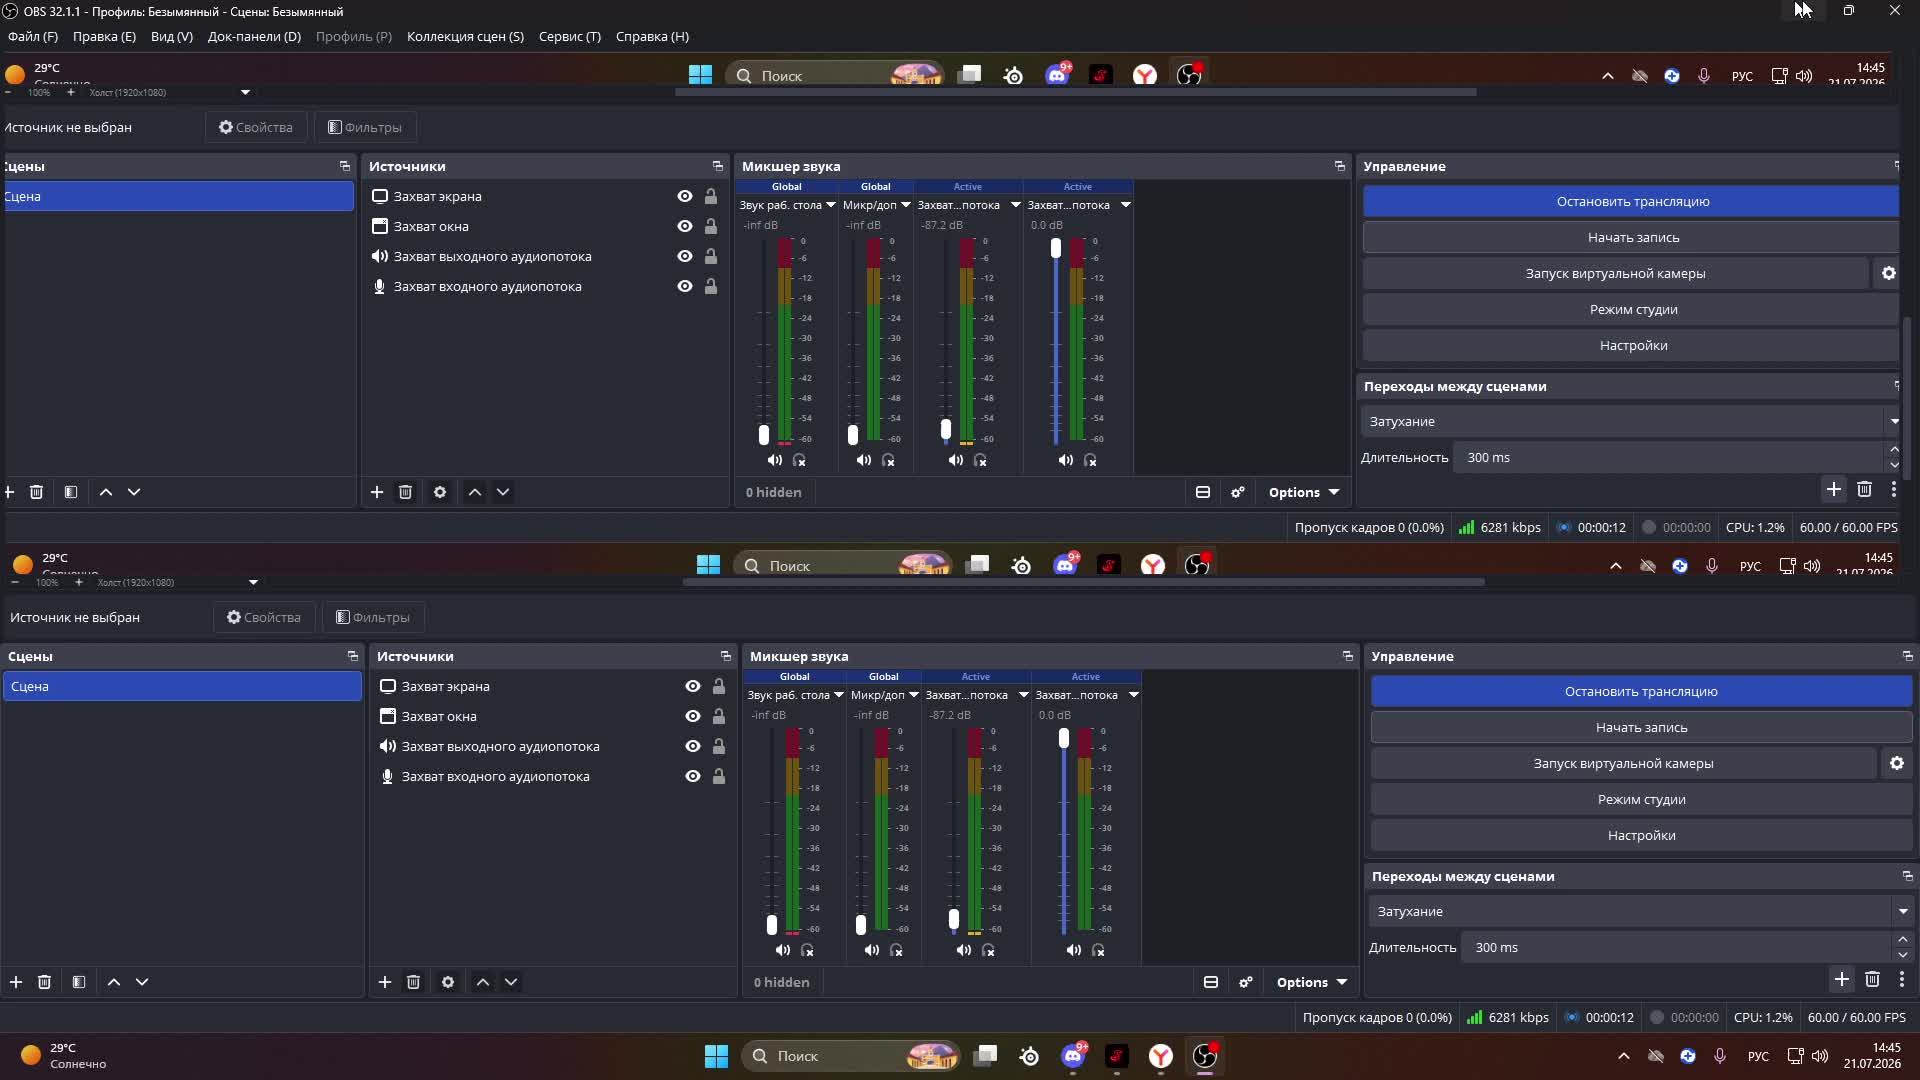The height and width of the screenshot is (1080, 1920).
Task: Float real Переходы между сценами dock via header icon
Action: (x=1908, y=876)
